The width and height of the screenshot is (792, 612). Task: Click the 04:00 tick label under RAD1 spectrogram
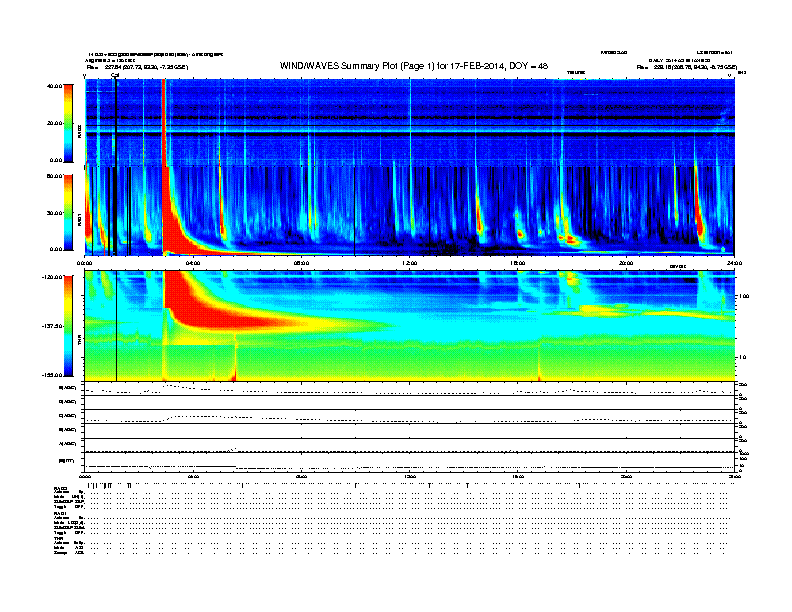193,263
